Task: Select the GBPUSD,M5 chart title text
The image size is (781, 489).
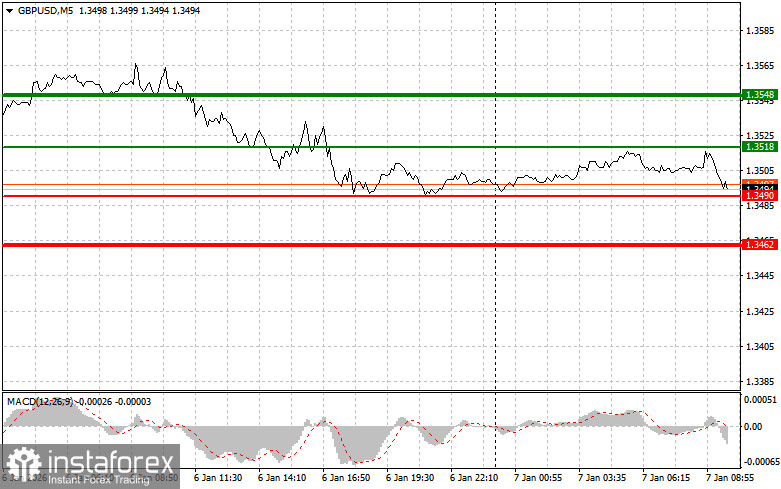Action: (45, 10)
